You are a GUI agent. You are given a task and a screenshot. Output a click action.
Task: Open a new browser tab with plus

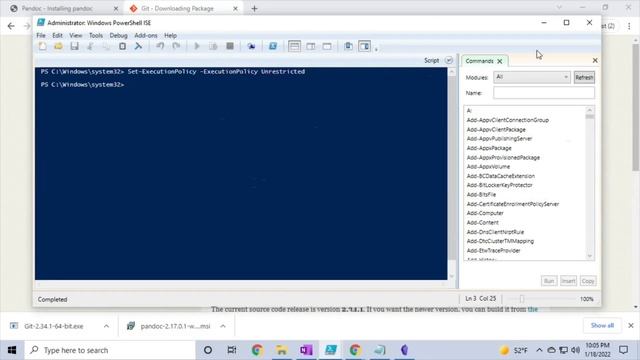point(254,8)
